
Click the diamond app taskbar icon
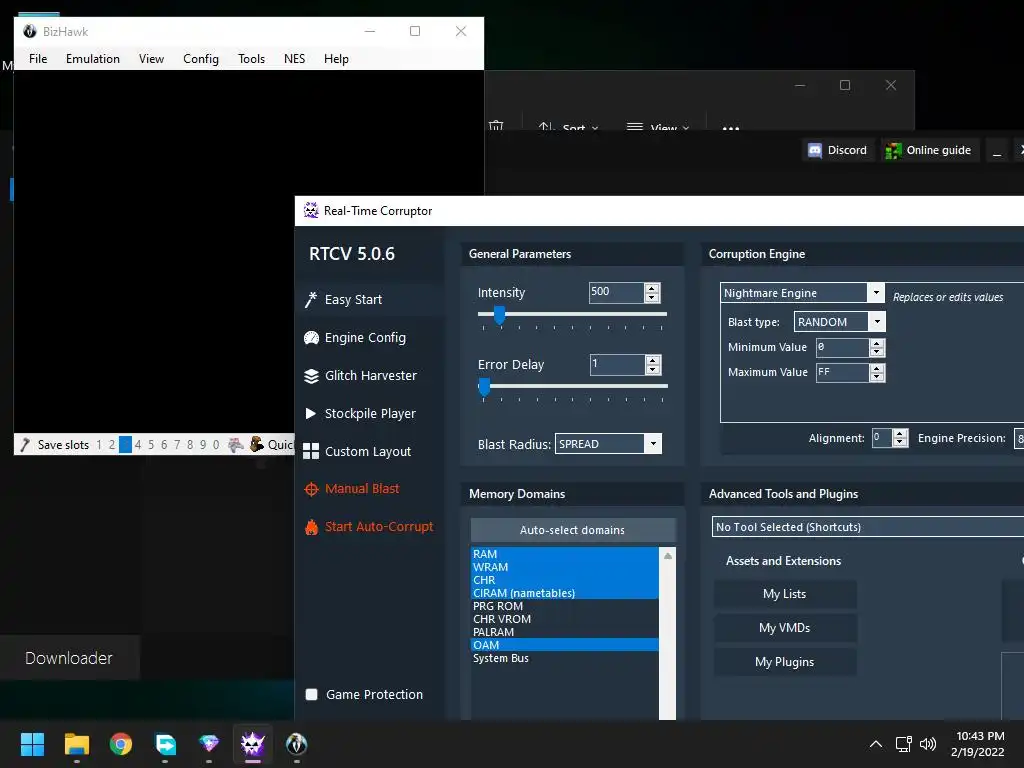click(209, 744)
